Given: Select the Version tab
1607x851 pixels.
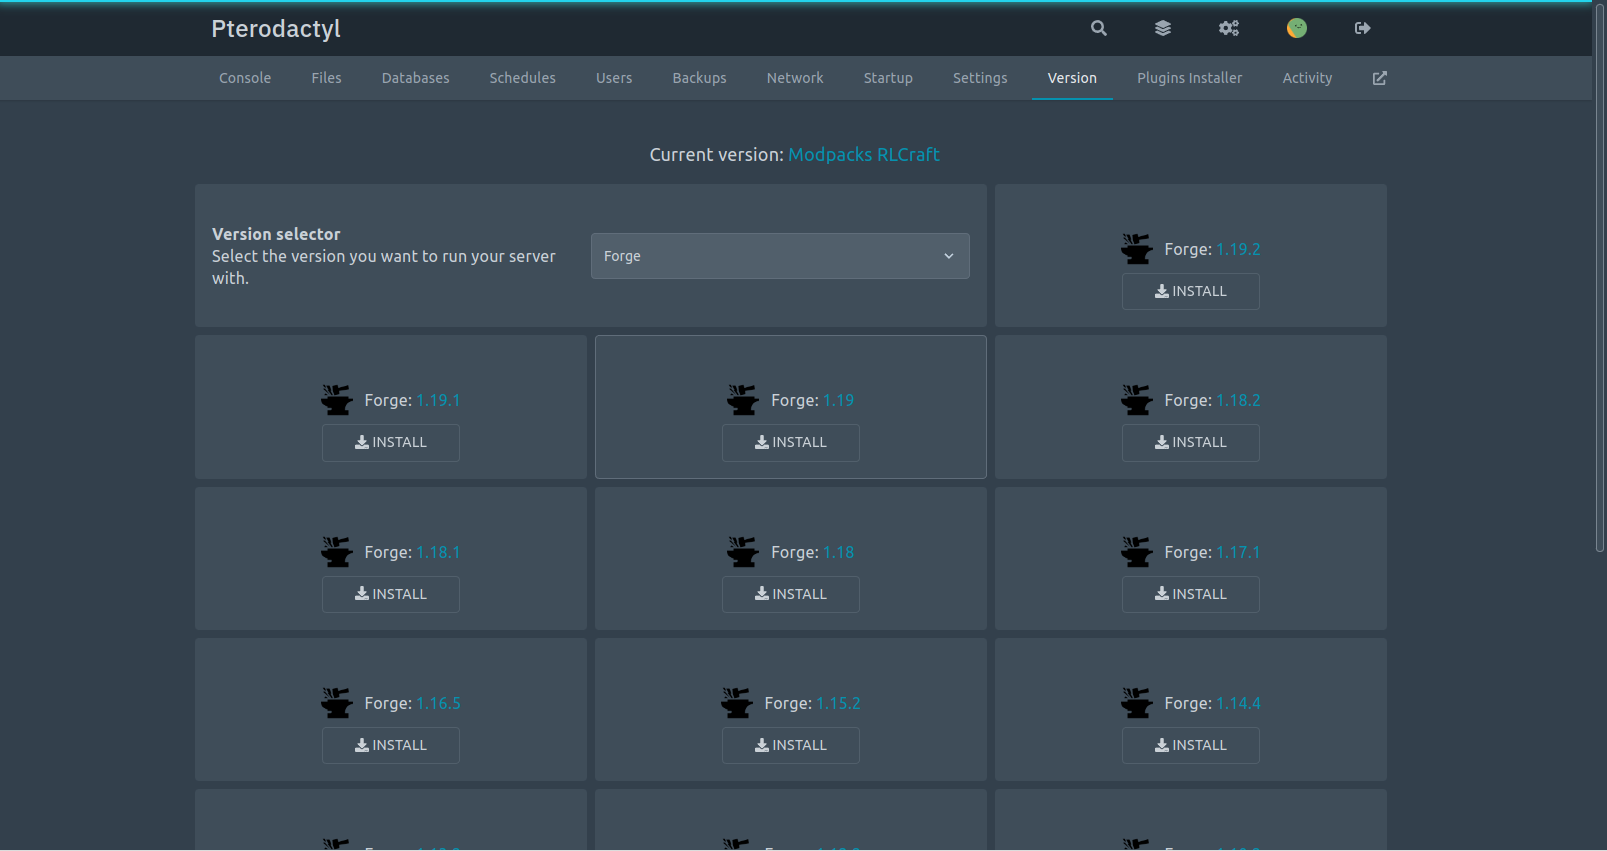Looking at the screenshot, I should click(x=1072, y=78).
